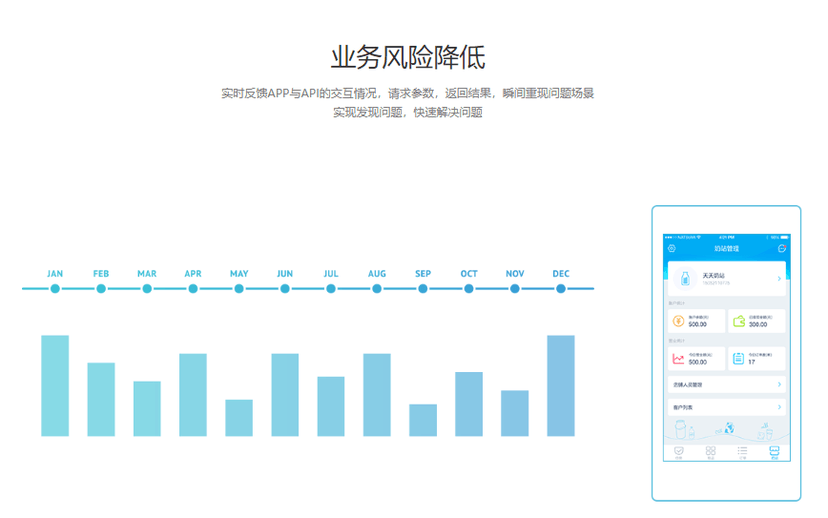Click the October bar in chart

pos(468,404)
